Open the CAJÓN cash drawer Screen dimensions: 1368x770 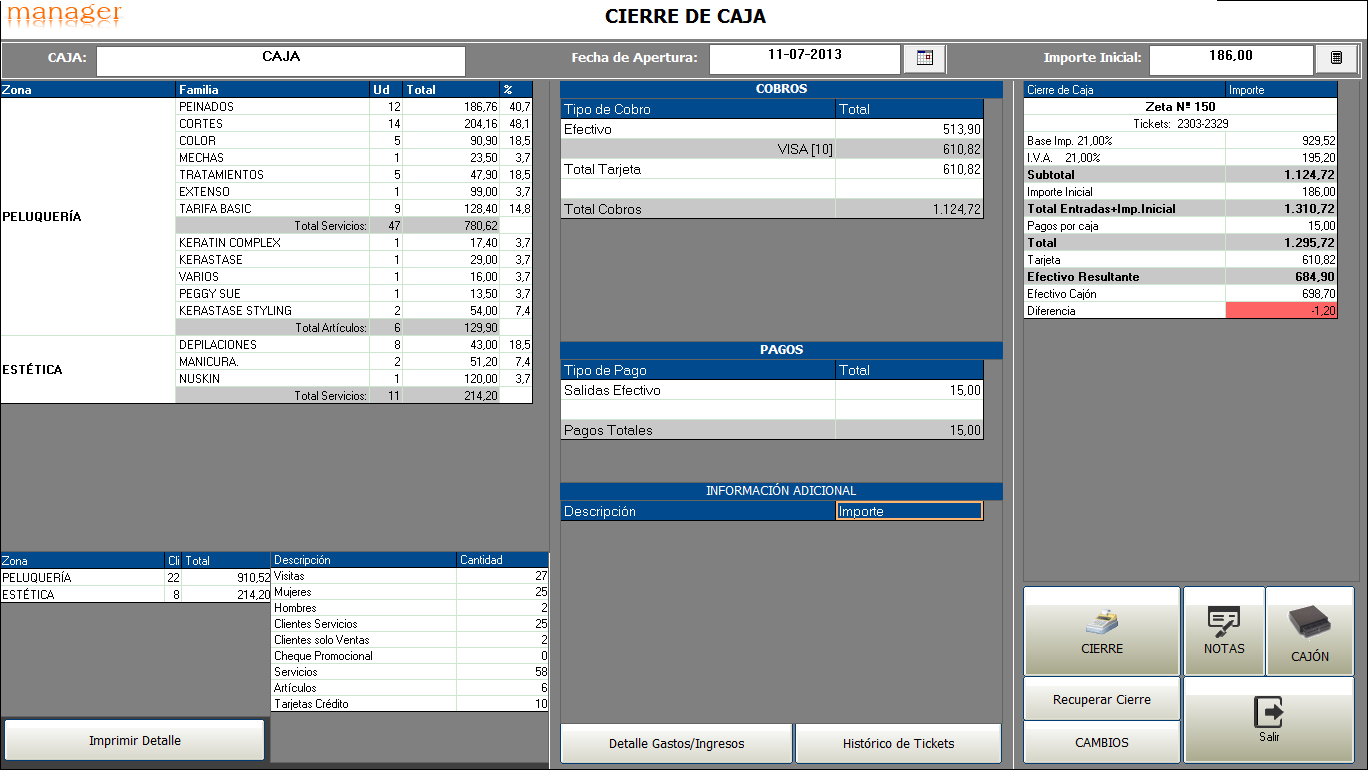[x=1310, y=631]
